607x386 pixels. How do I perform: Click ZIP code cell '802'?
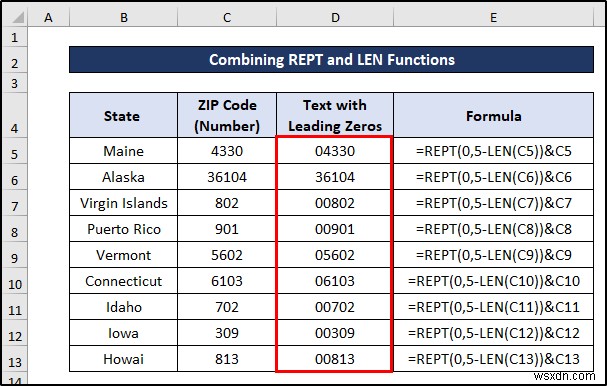click(227, 202)
